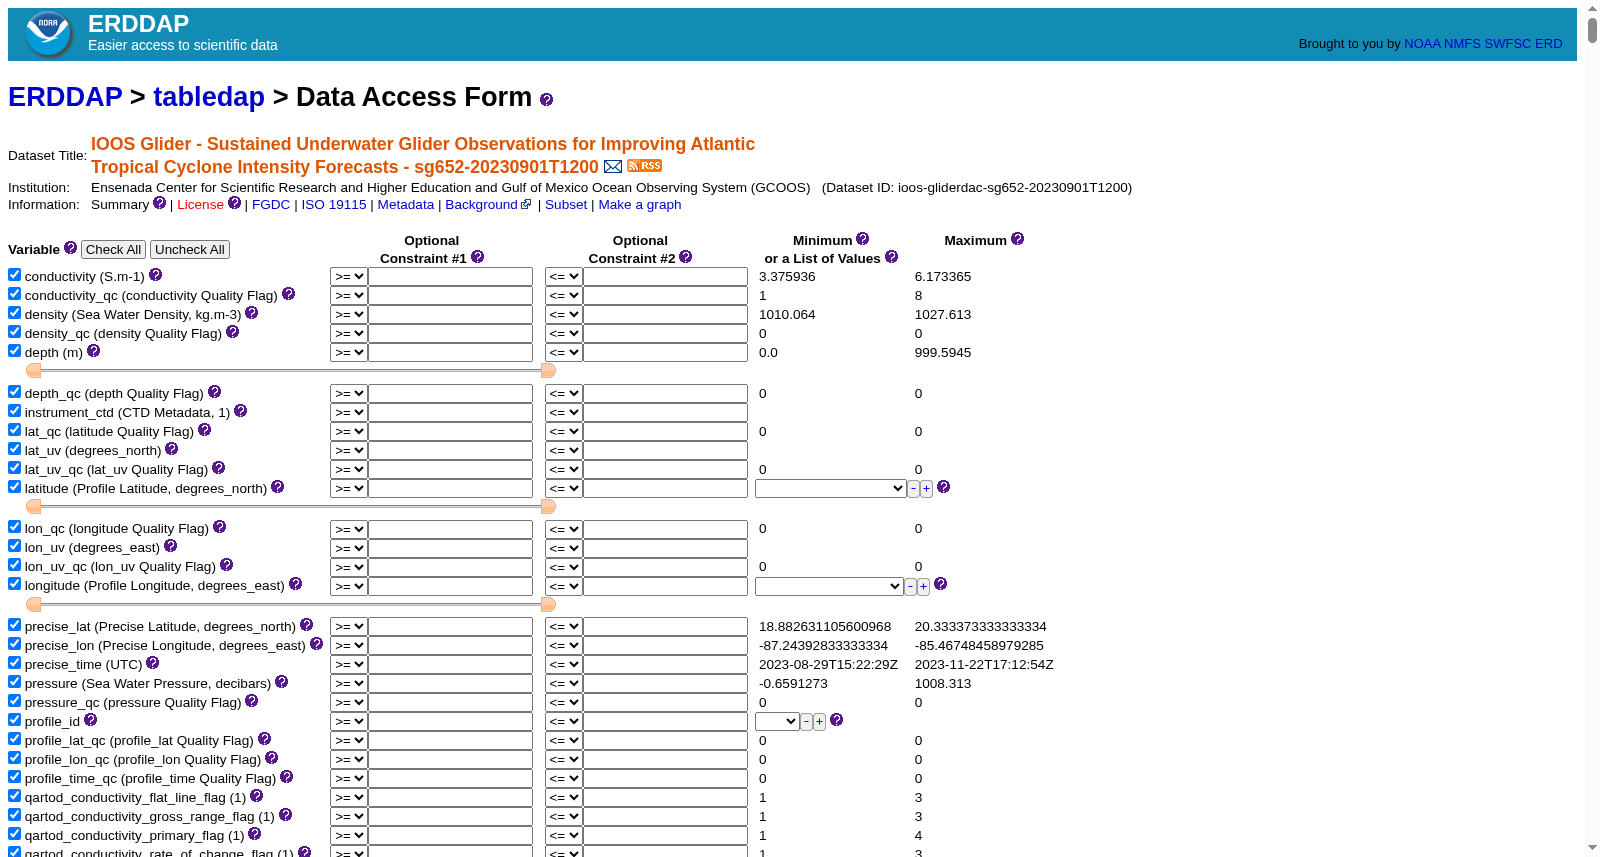The width and height of the screenshot is (1600, 857).
Task: Show help for depth (m) variable
Action: point(93,351)
